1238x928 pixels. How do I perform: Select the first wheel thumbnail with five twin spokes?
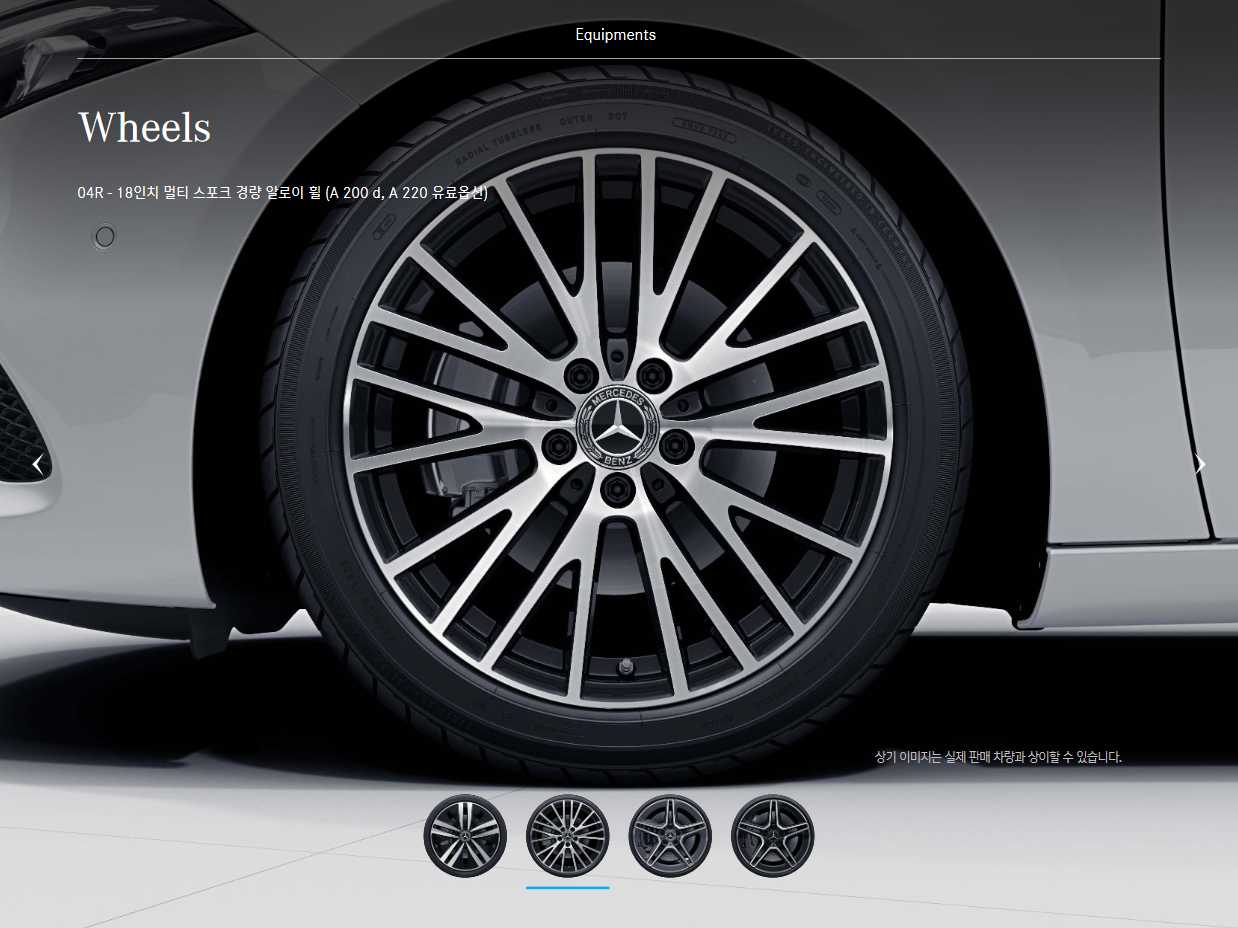pos(465,835)
